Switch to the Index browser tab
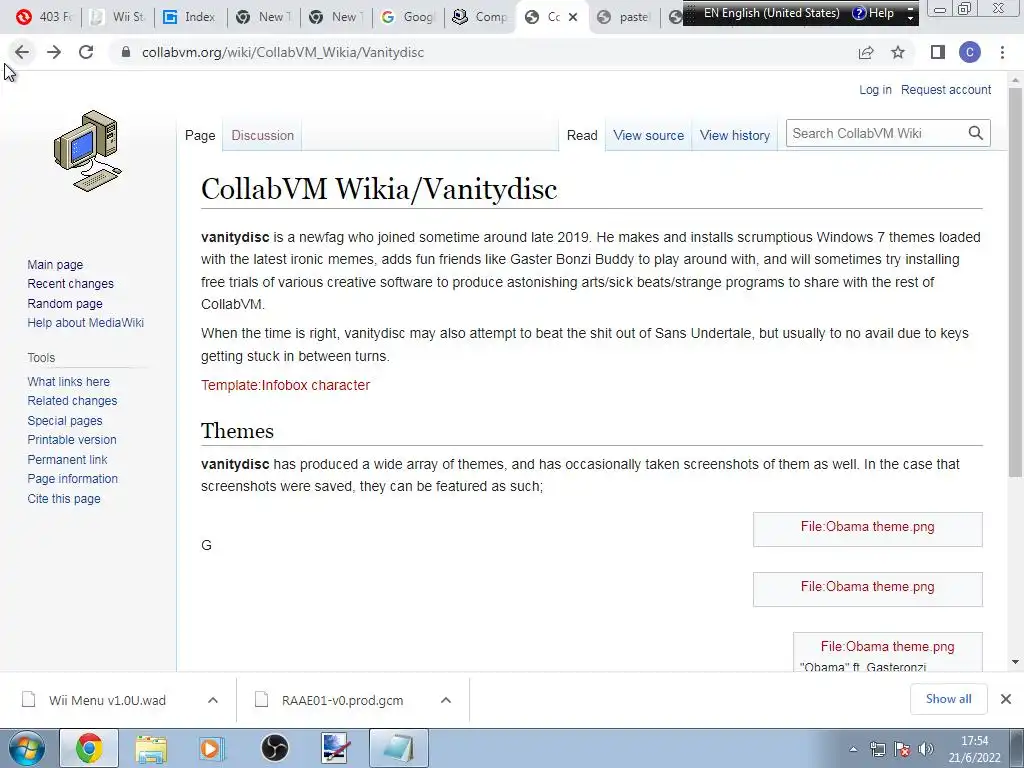This screenshot has width=1024, height=768. [x=190, y=17]
